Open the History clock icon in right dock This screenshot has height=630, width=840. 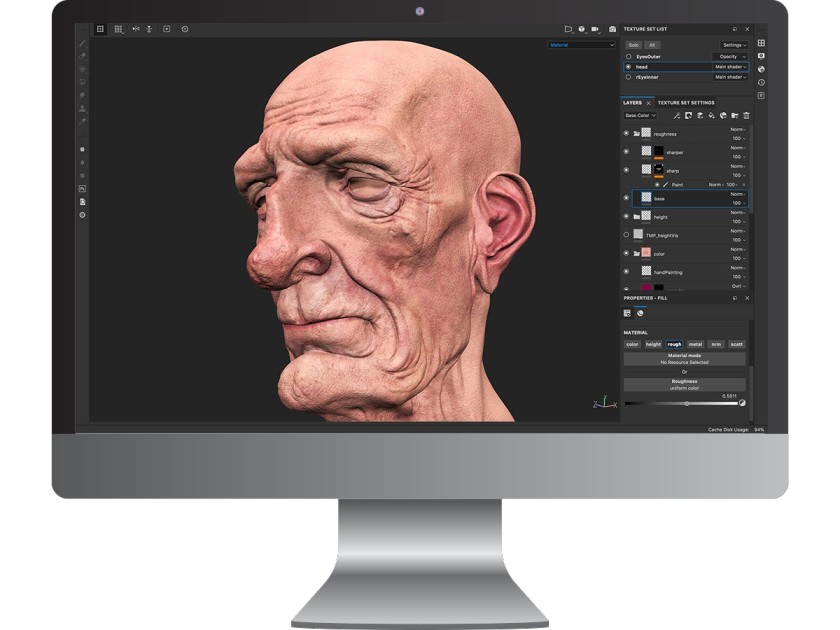pos(761,82)
